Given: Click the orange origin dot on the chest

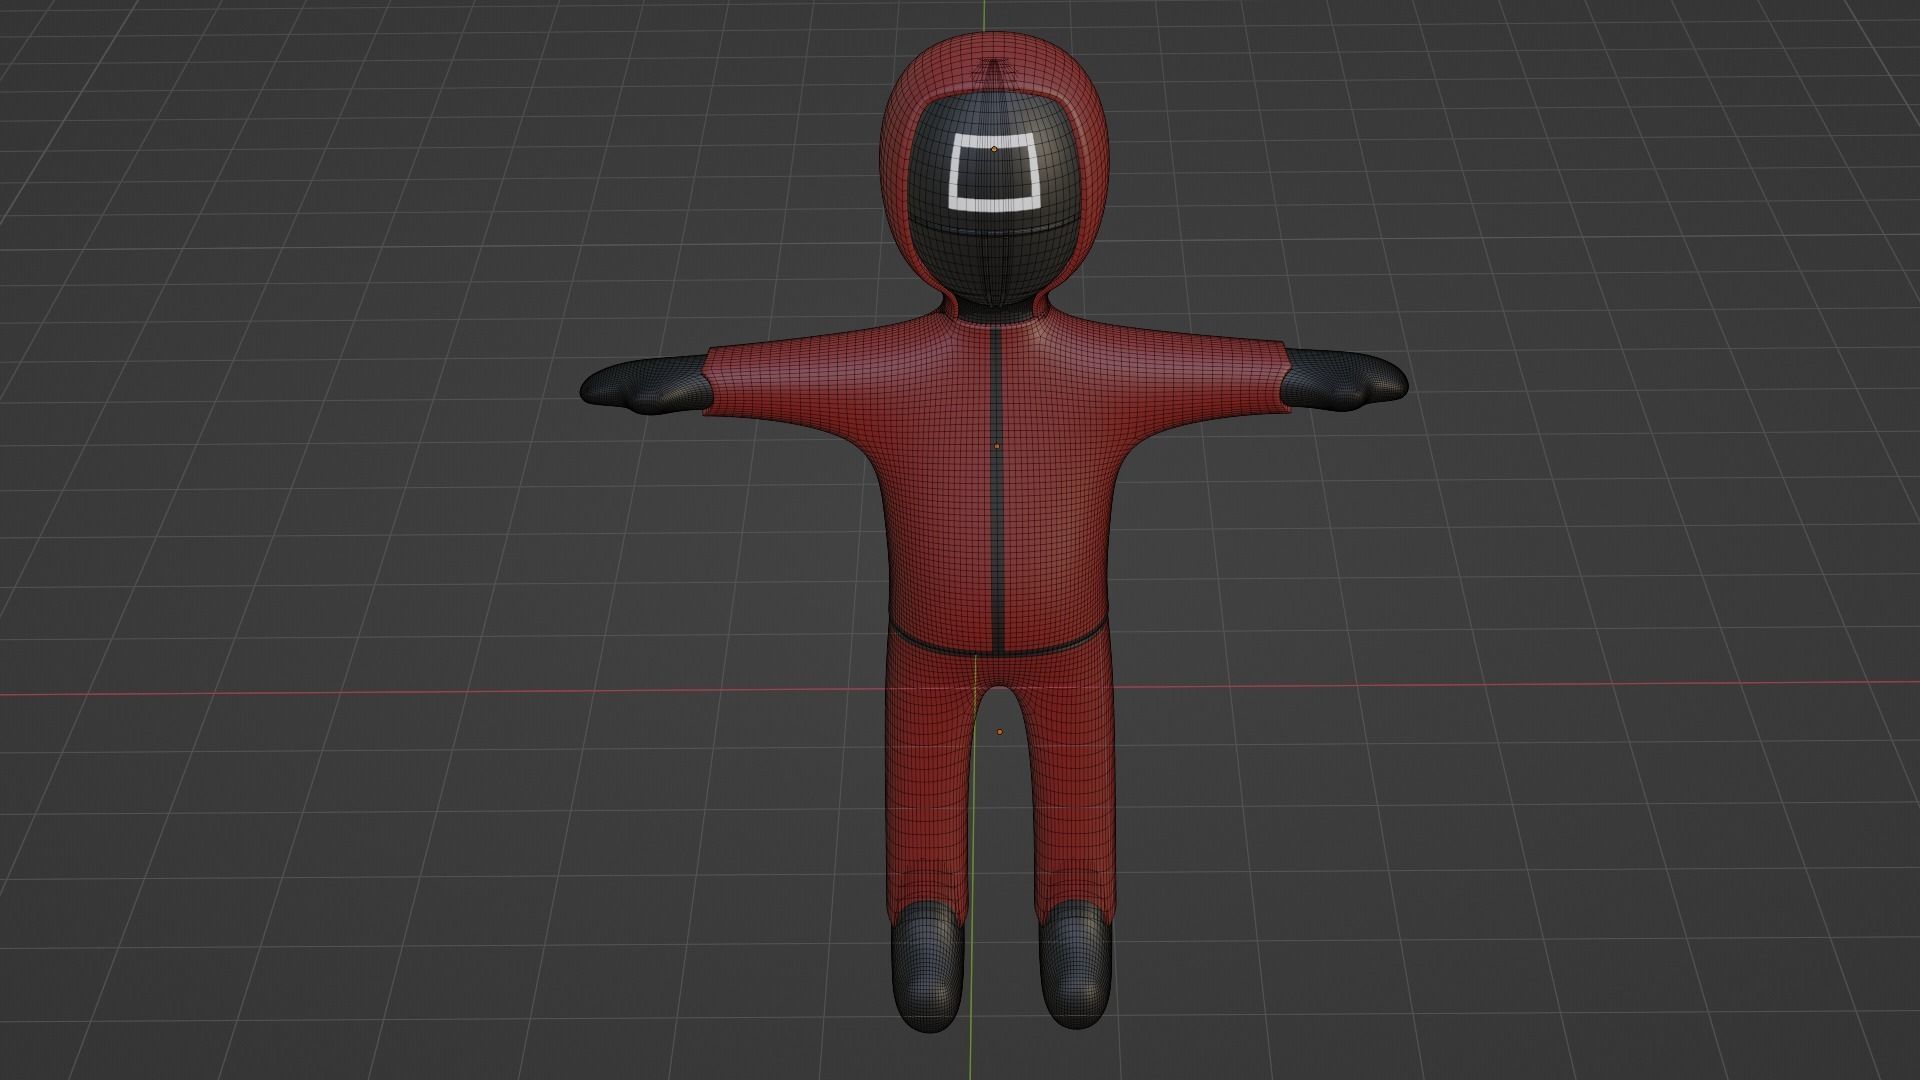Looking at the screenshot, I should [x=997, y=446].
